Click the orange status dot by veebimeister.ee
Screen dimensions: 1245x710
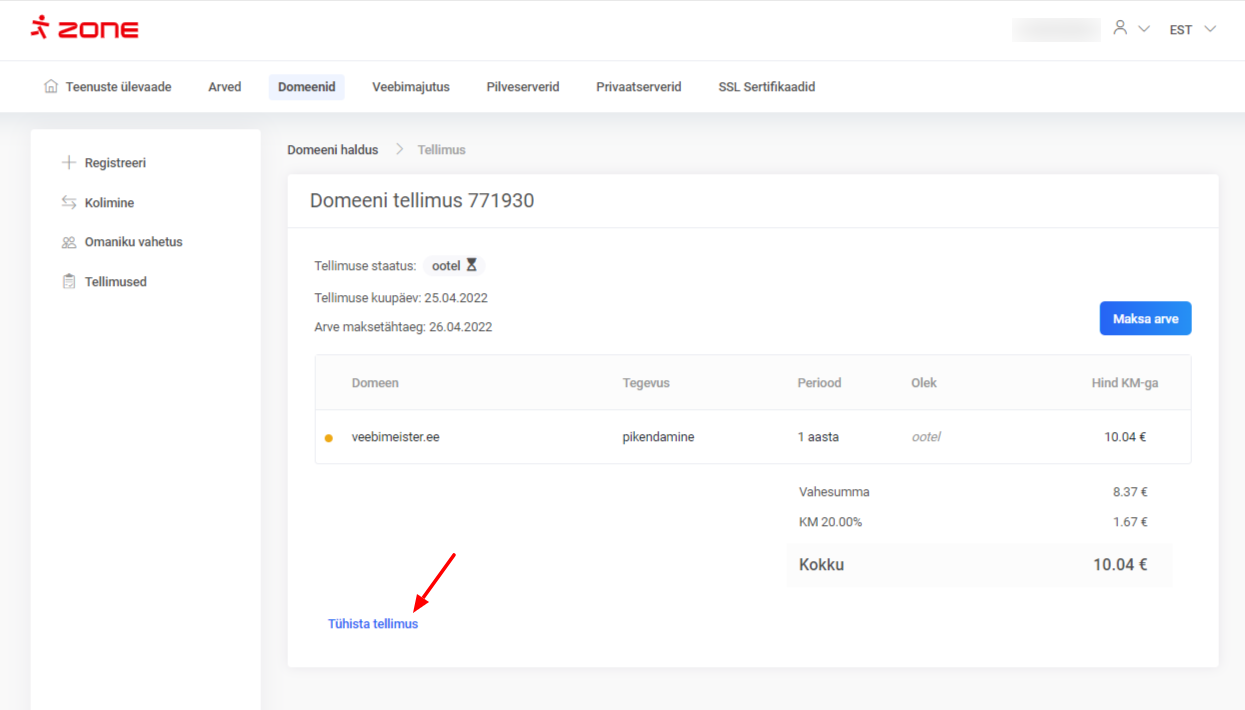click(329, 438)
